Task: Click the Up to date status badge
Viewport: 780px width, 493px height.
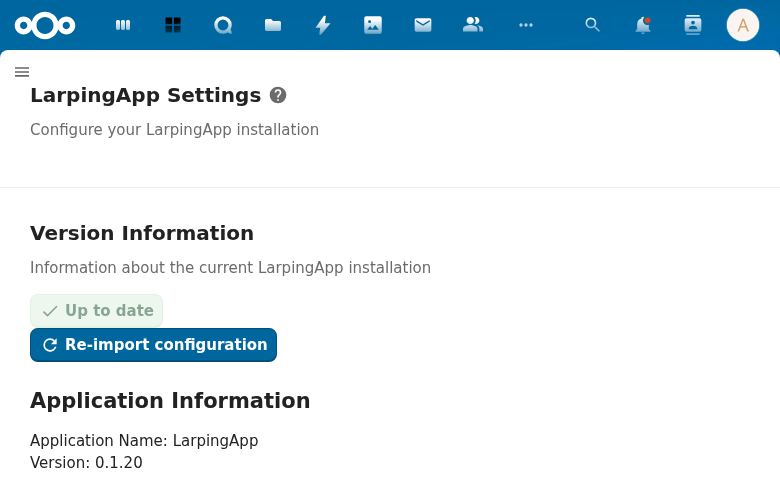Action: click(x=97, y=311)
